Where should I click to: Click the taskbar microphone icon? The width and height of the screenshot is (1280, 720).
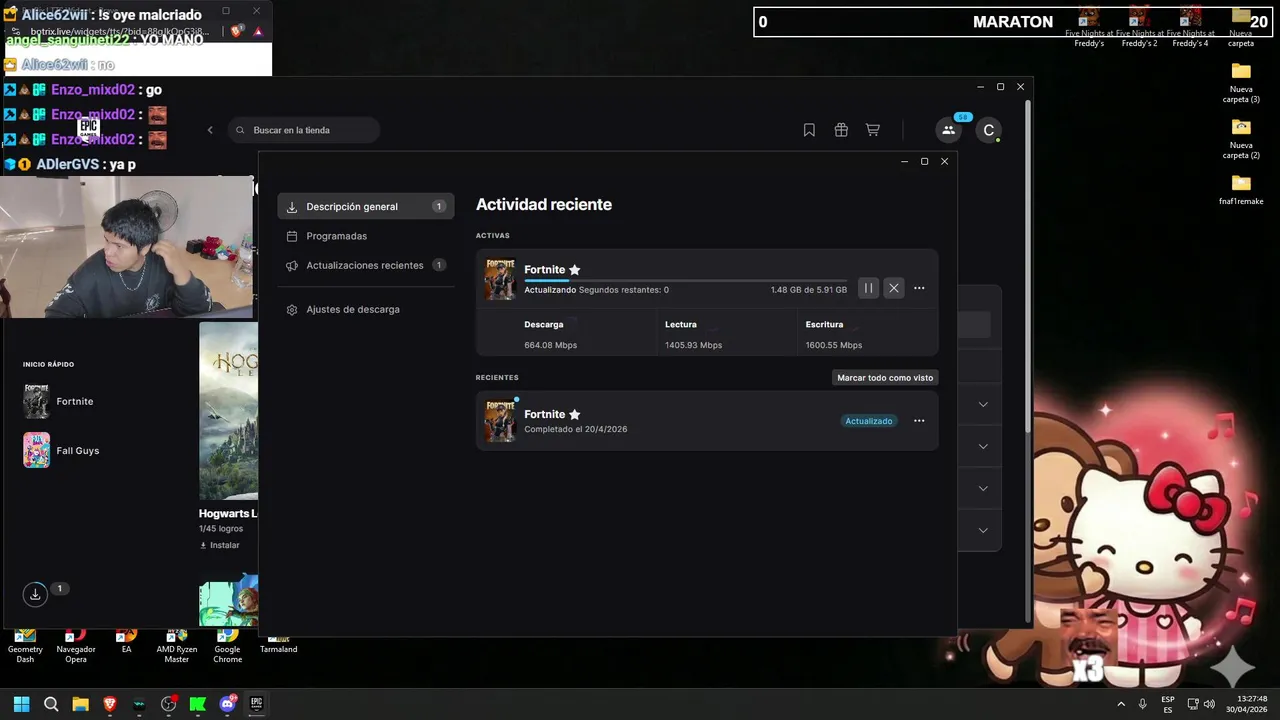pyautogui.click(x=1142, y=704)
